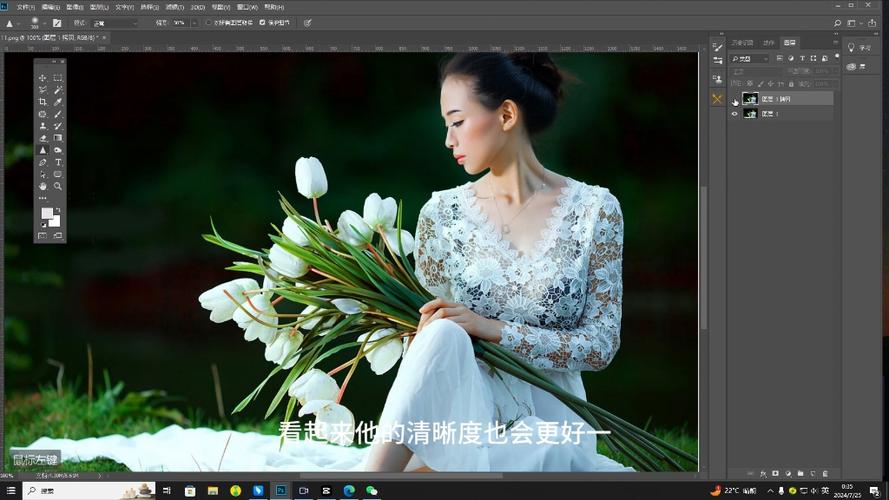Select the Magic Wand tool
The image size is (889, 500).
[58, 90]
